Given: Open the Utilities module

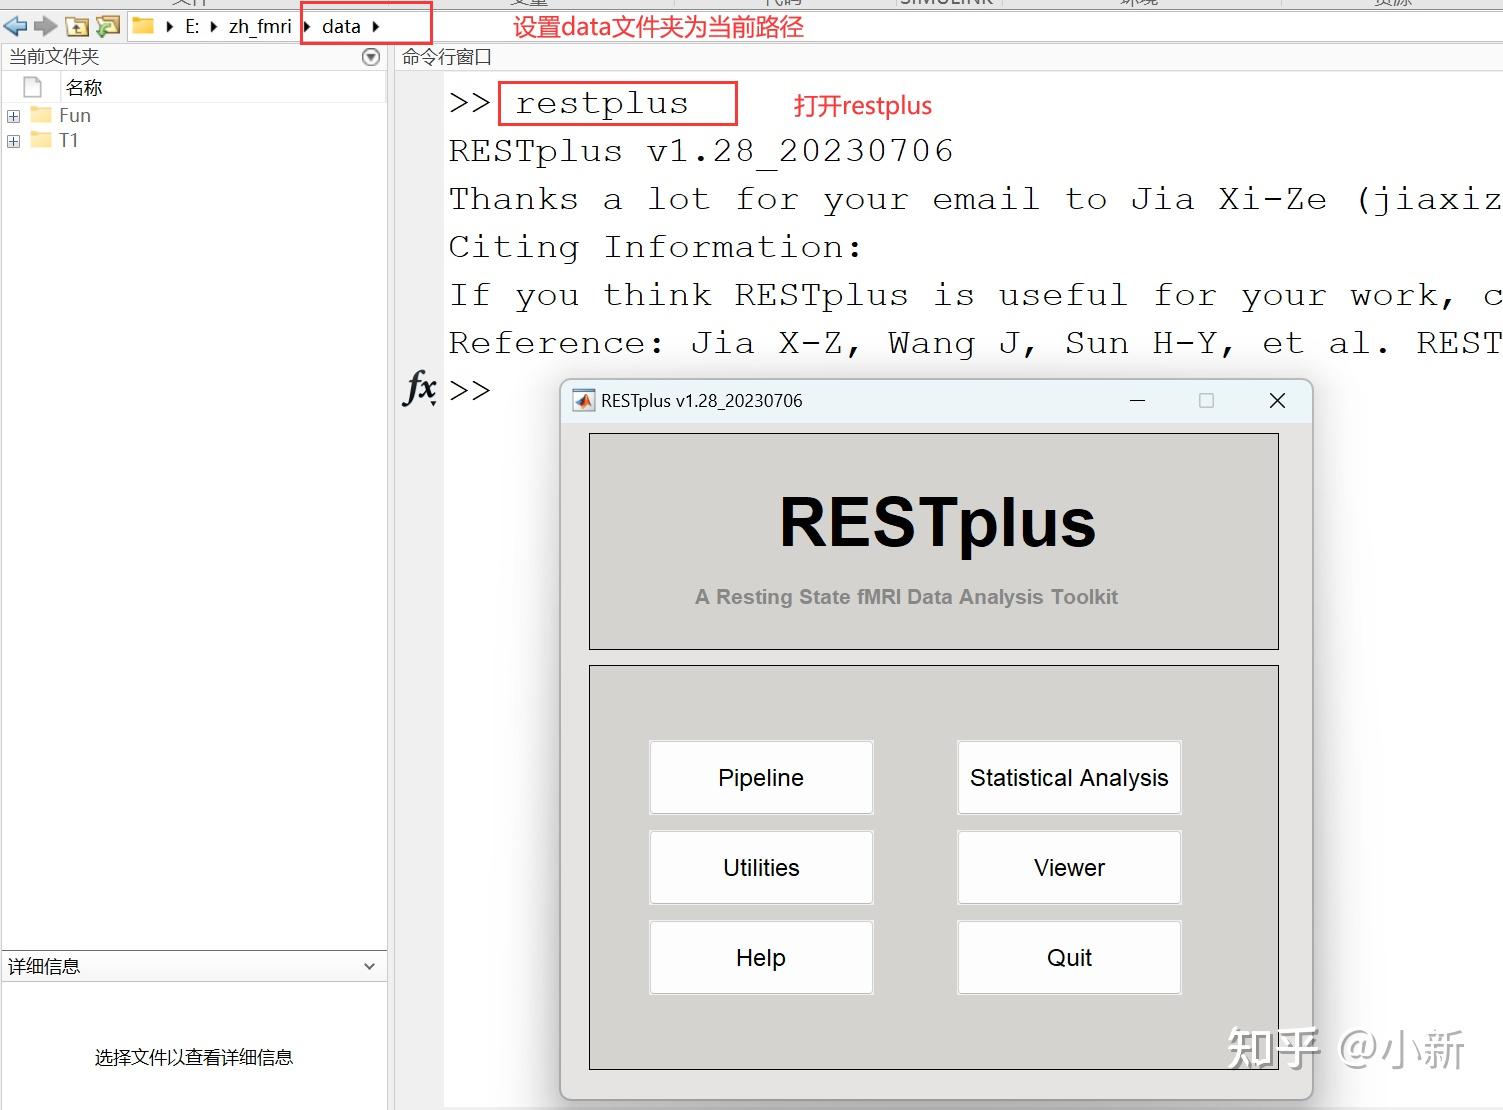Looking at the screenshot, I should [760, 867].
